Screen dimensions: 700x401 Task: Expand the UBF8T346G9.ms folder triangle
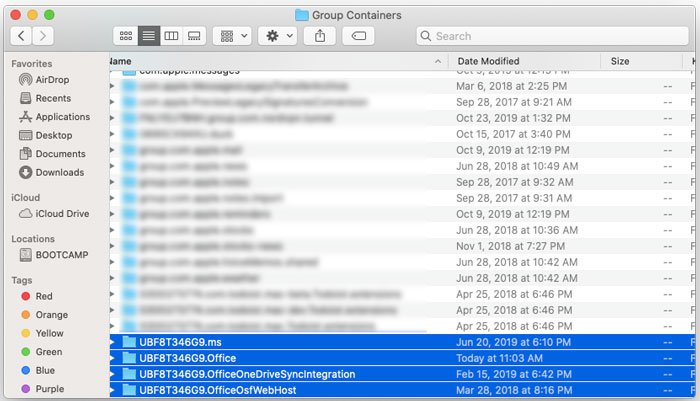[x=112, y=343]
